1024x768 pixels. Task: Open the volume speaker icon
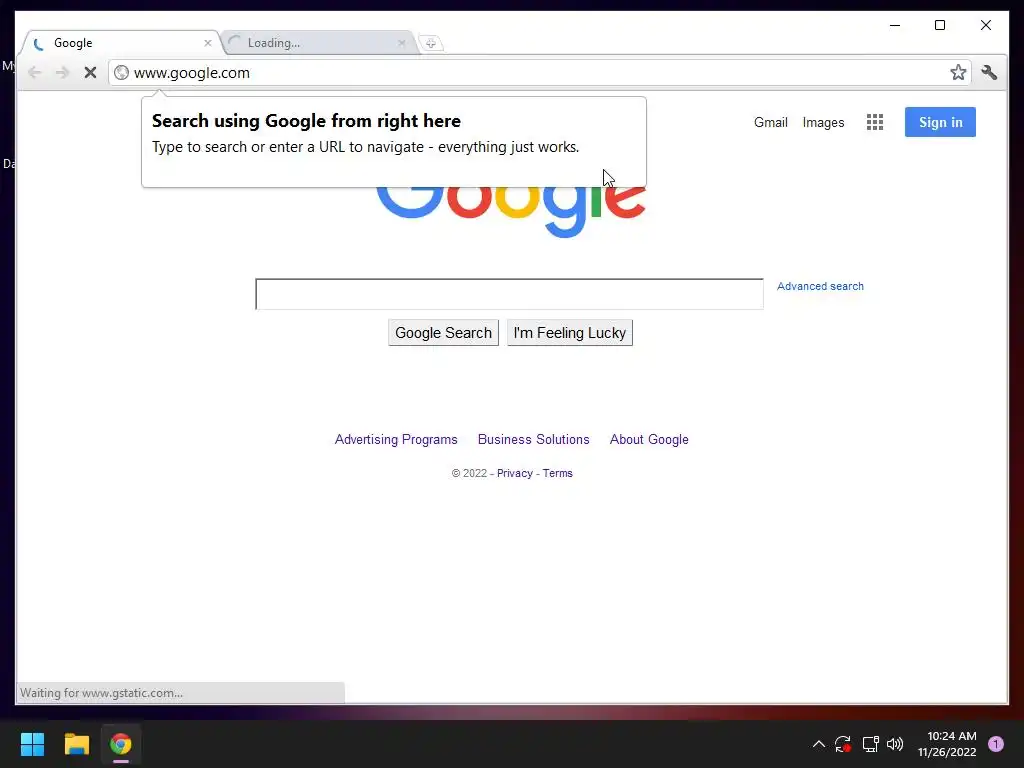[x=895, y=744]
